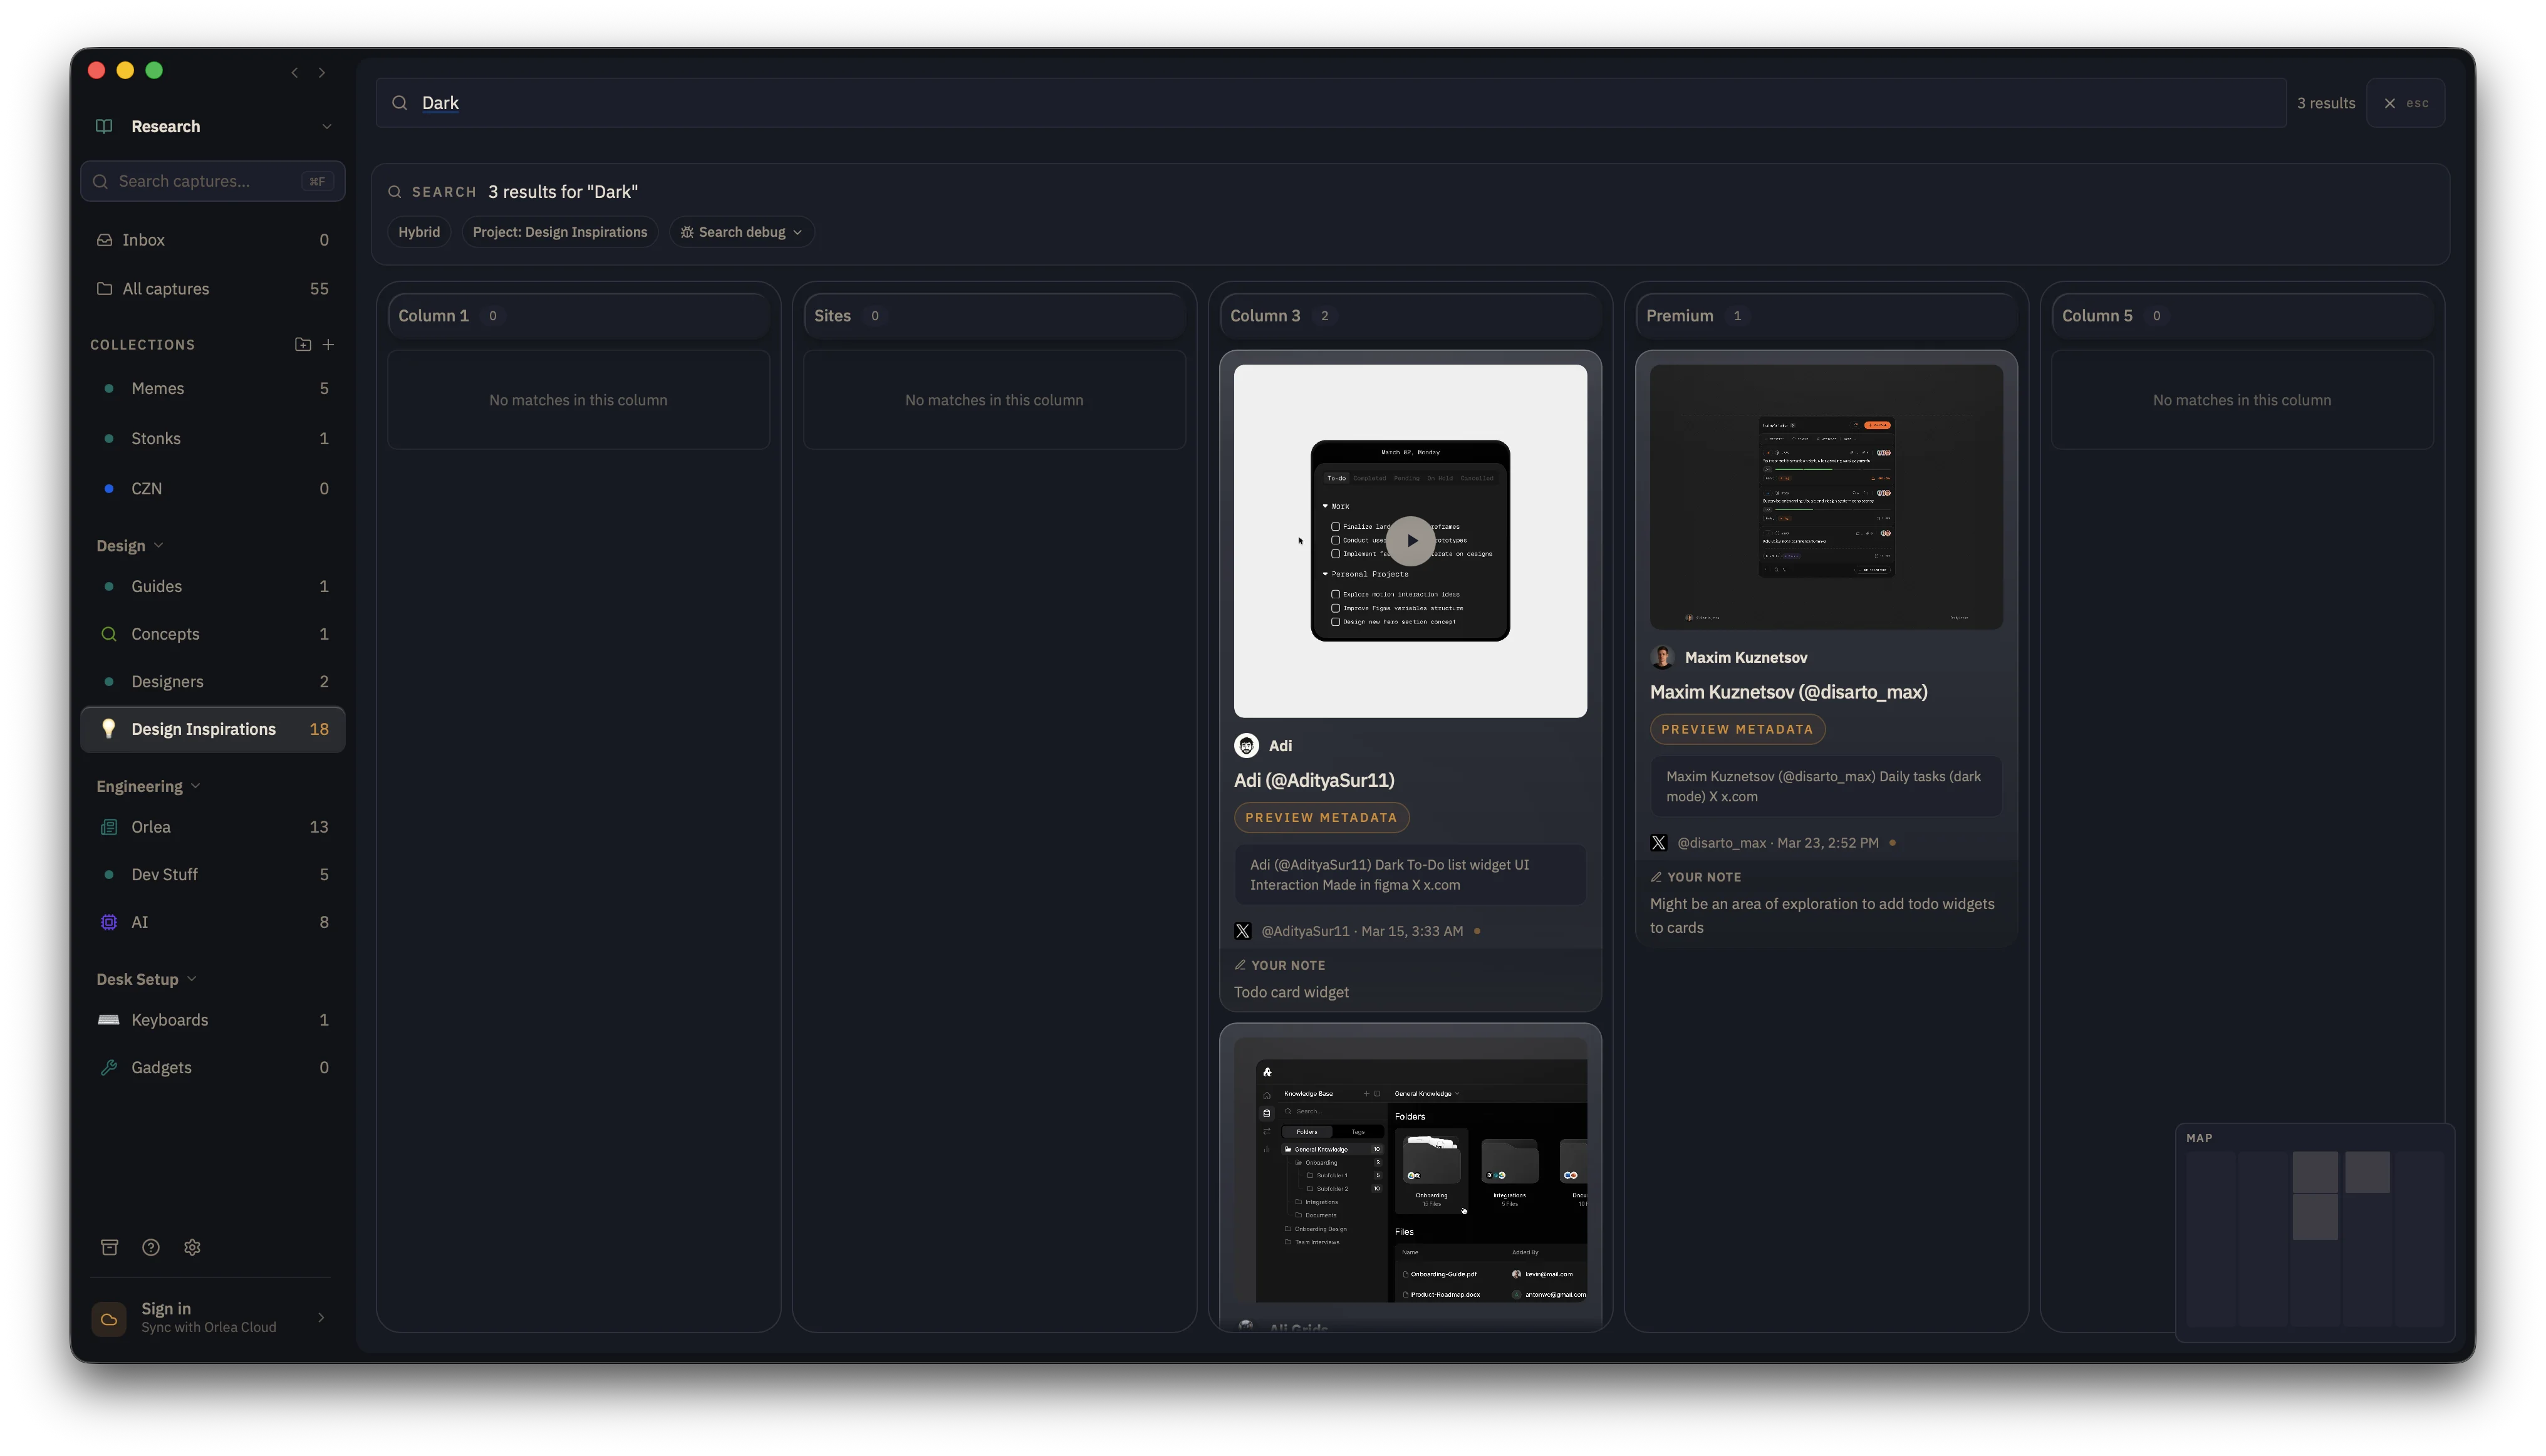
Task: Toggle the Project: Design Inspirations filter
Action: tap(560, 231)
